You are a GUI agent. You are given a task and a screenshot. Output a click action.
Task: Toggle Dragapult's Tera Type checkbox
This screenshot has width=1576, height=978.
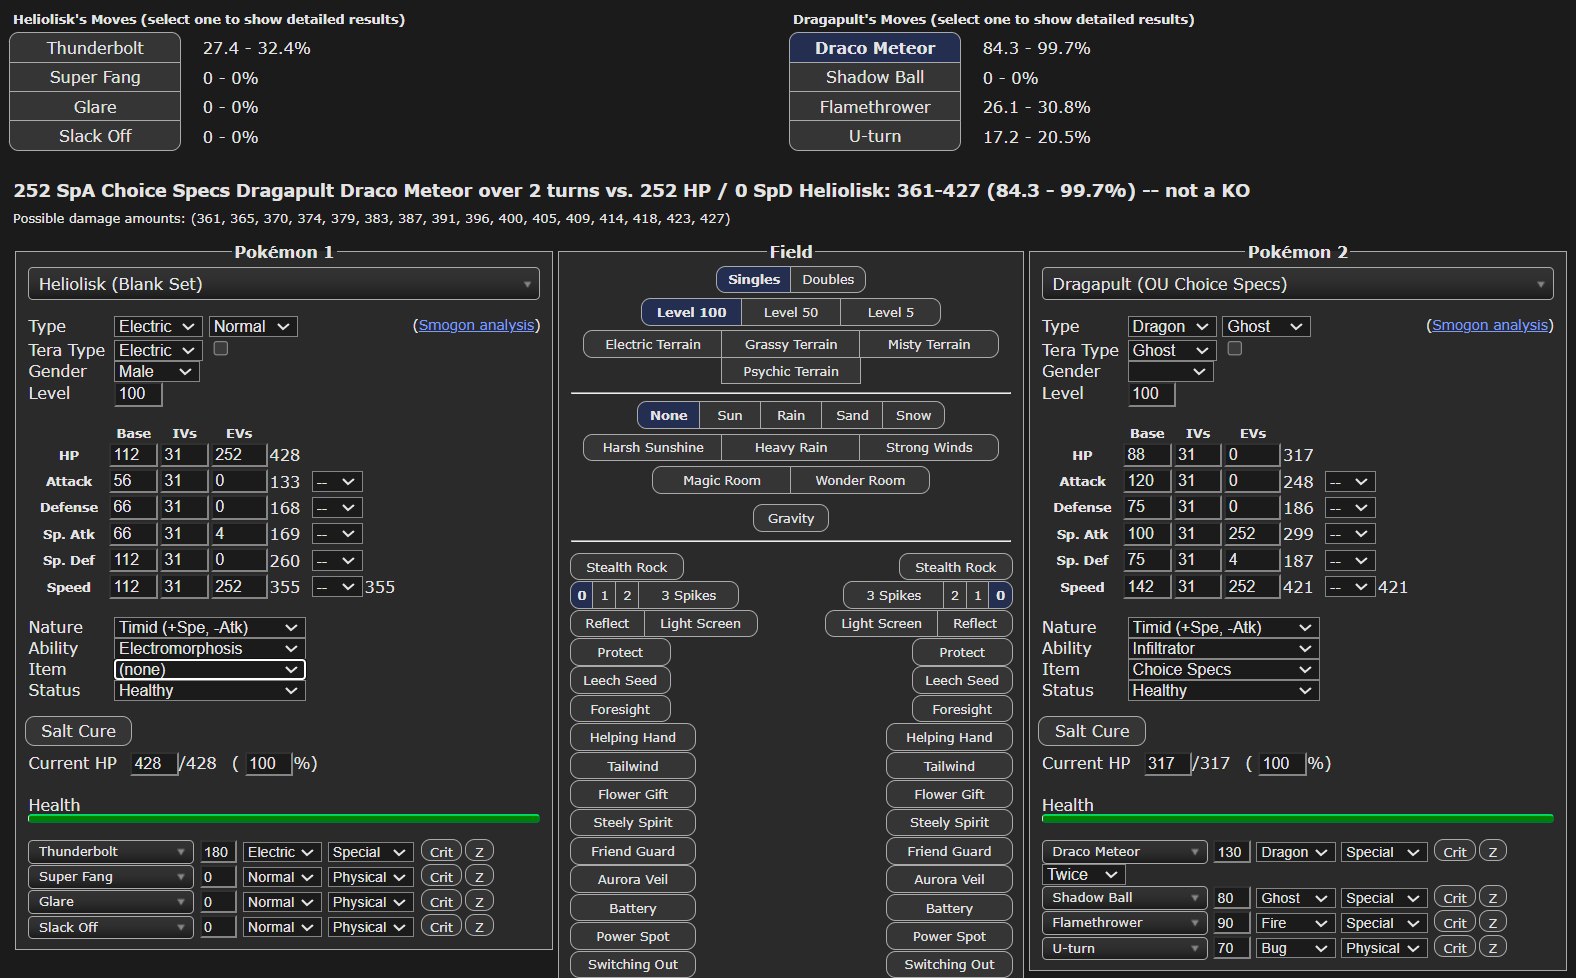pyautogui.click(x=1235, y=348)
